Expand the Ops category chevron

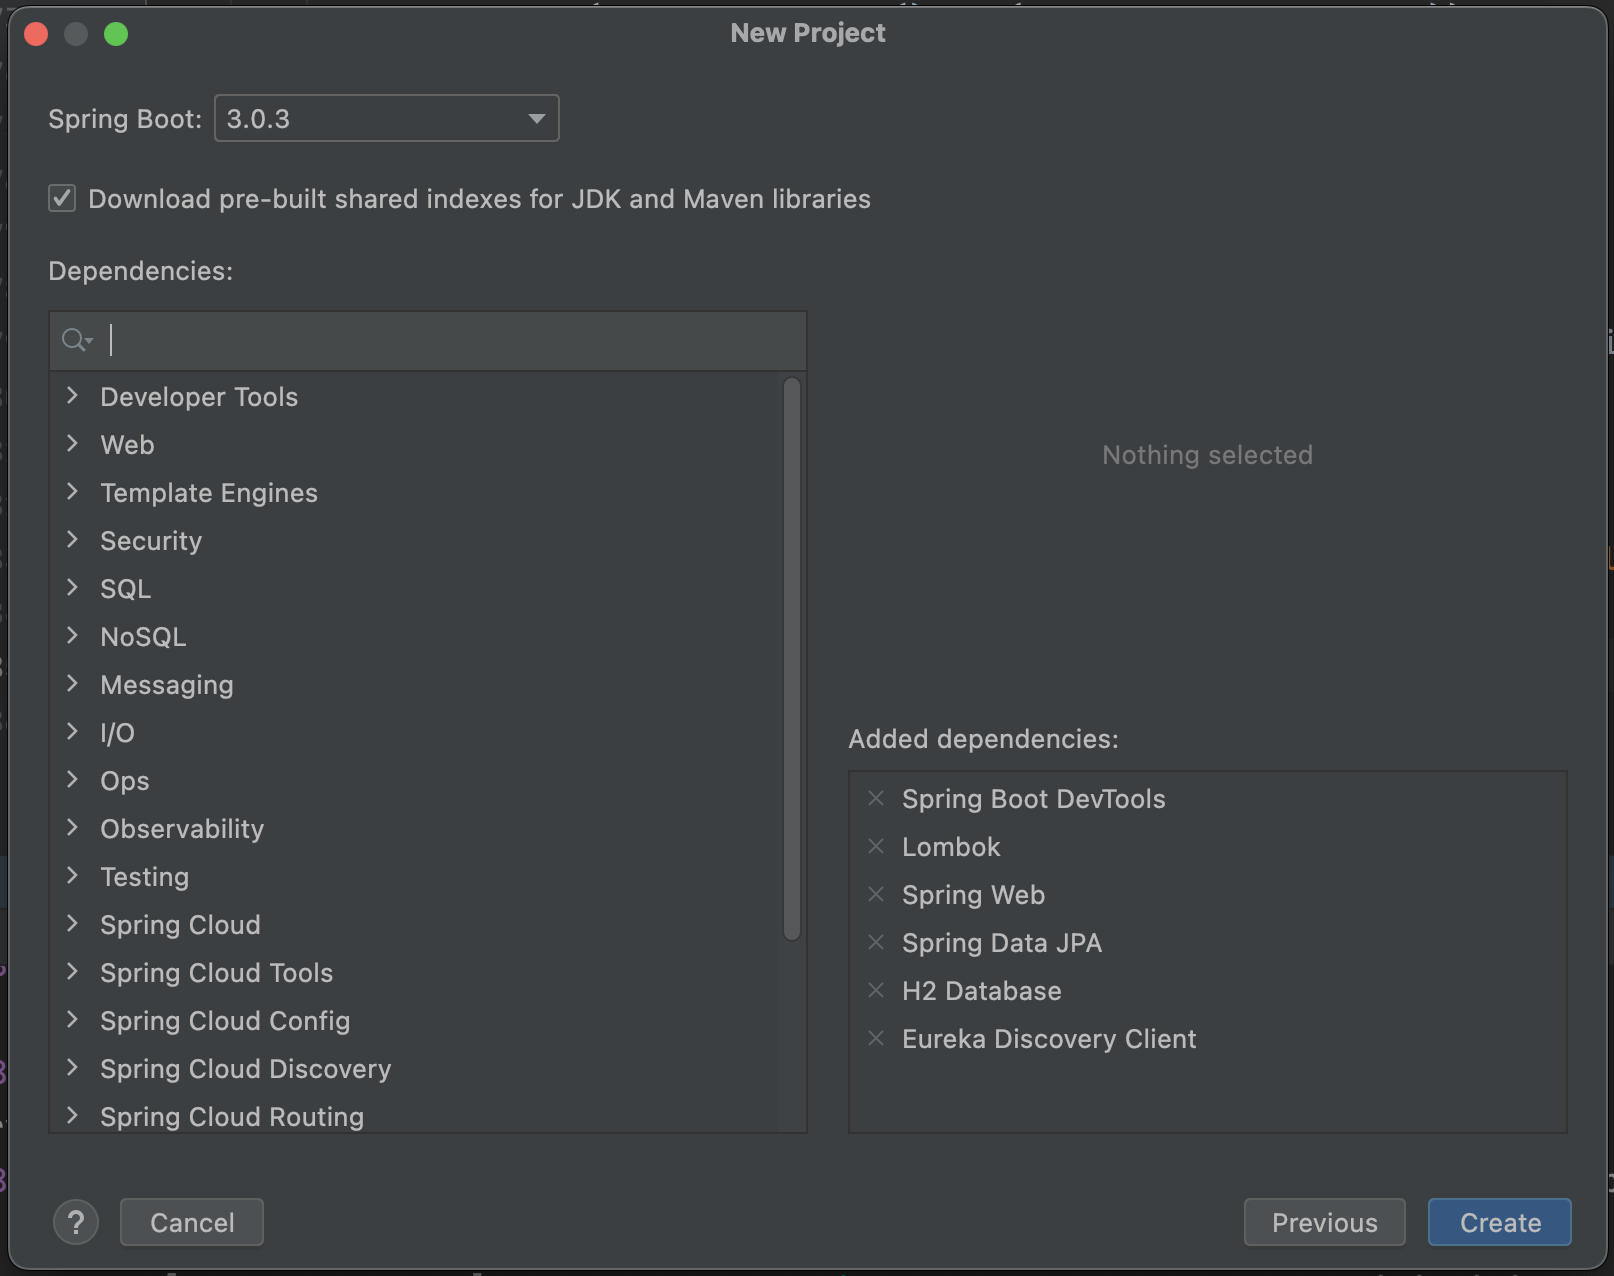tap(72, 780)
